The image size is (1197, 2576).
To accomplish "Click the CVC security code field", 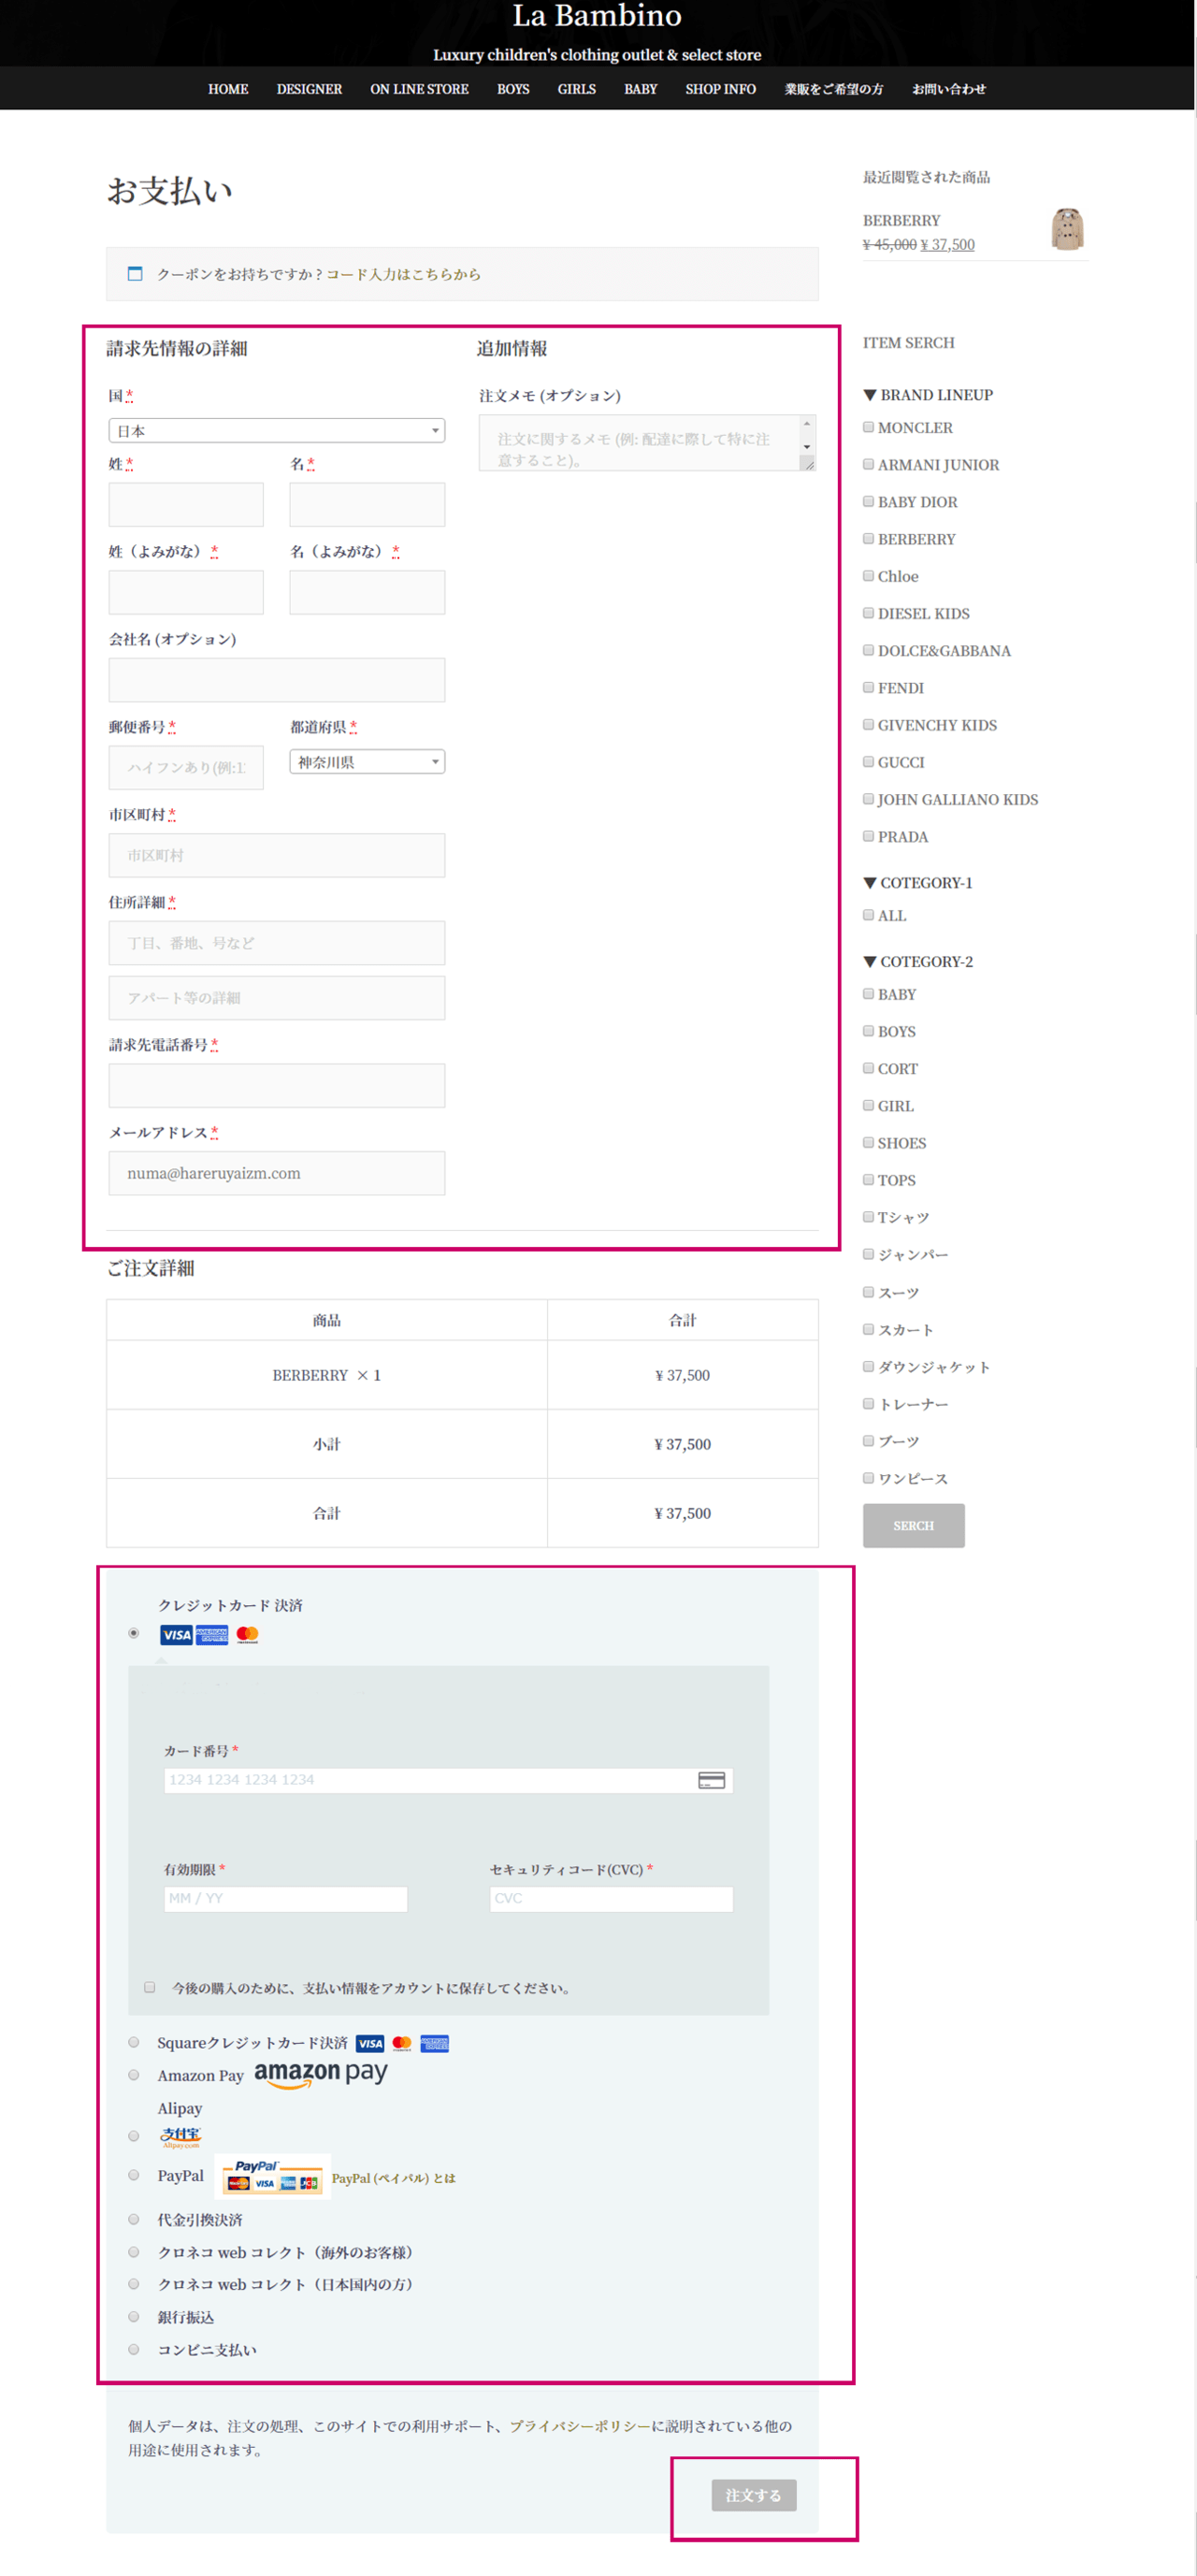I will (x=611, y=1898).
